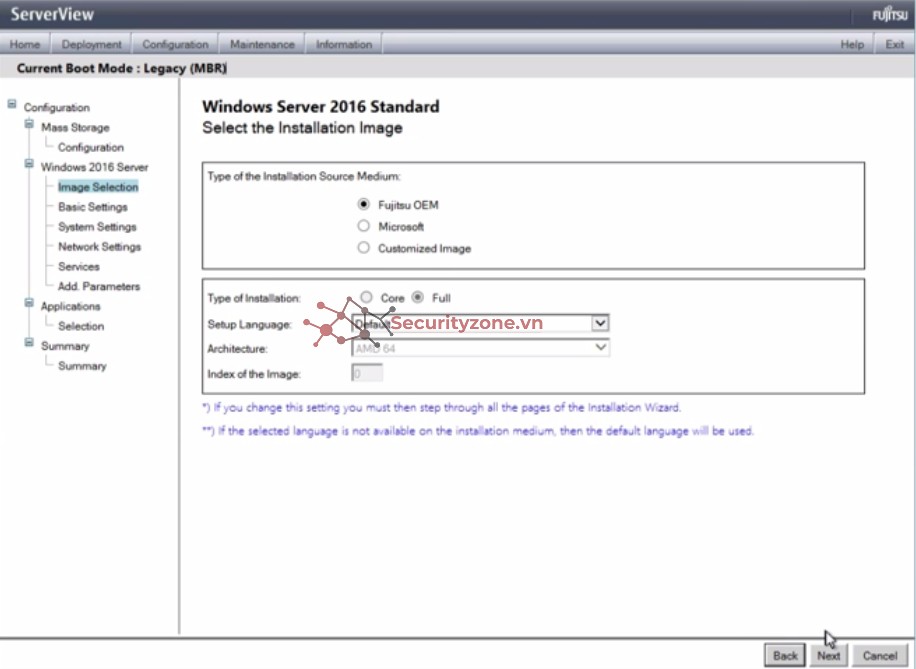
Task: Open the Configuration menu in the top bar
Action: [x=175, y=44]
